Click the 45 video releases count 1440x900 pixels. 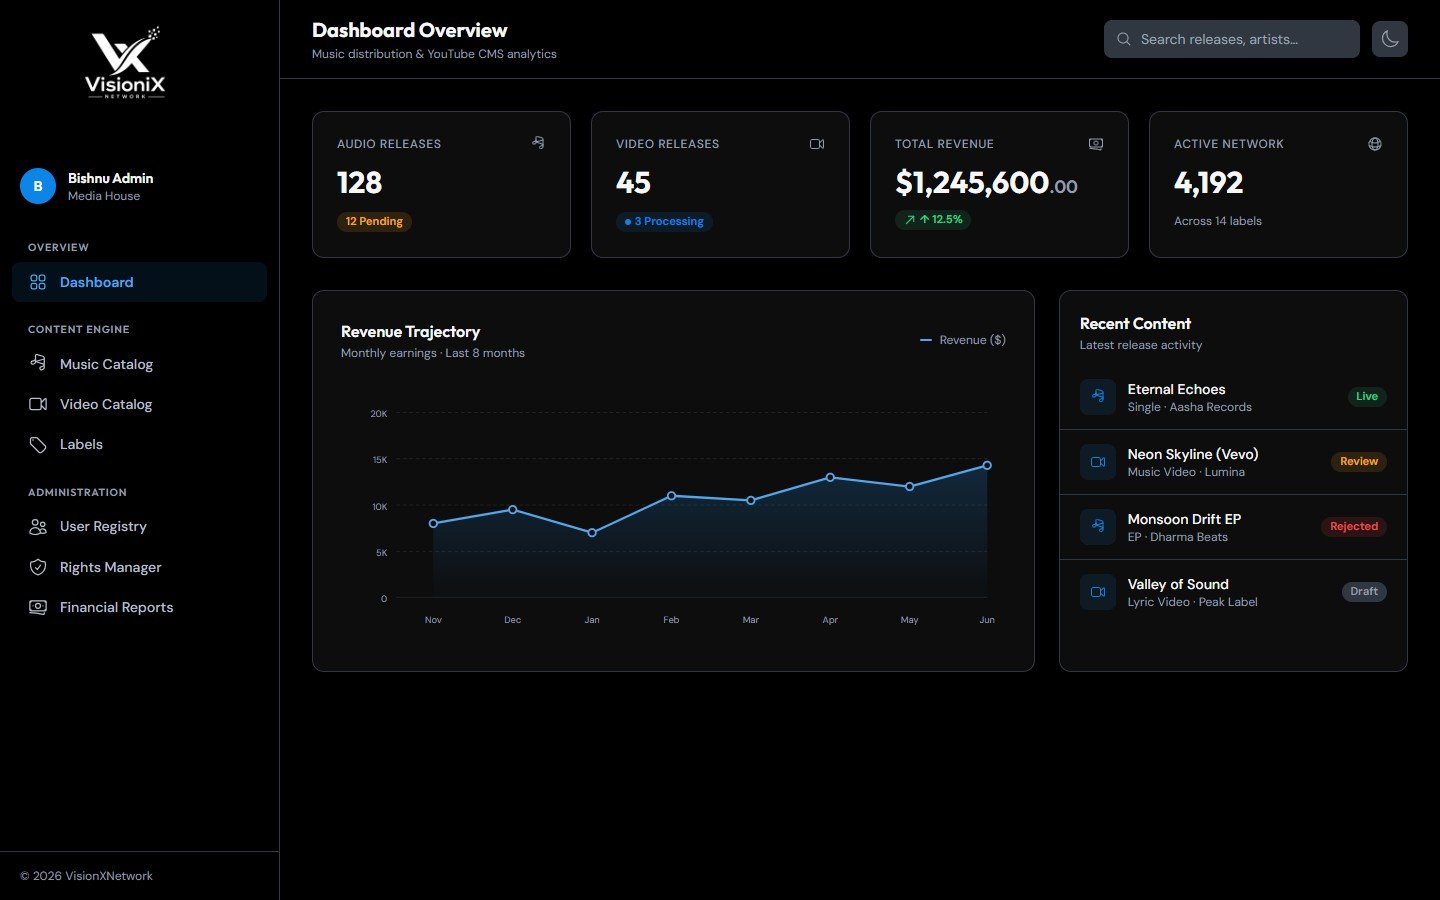point(634,183)
